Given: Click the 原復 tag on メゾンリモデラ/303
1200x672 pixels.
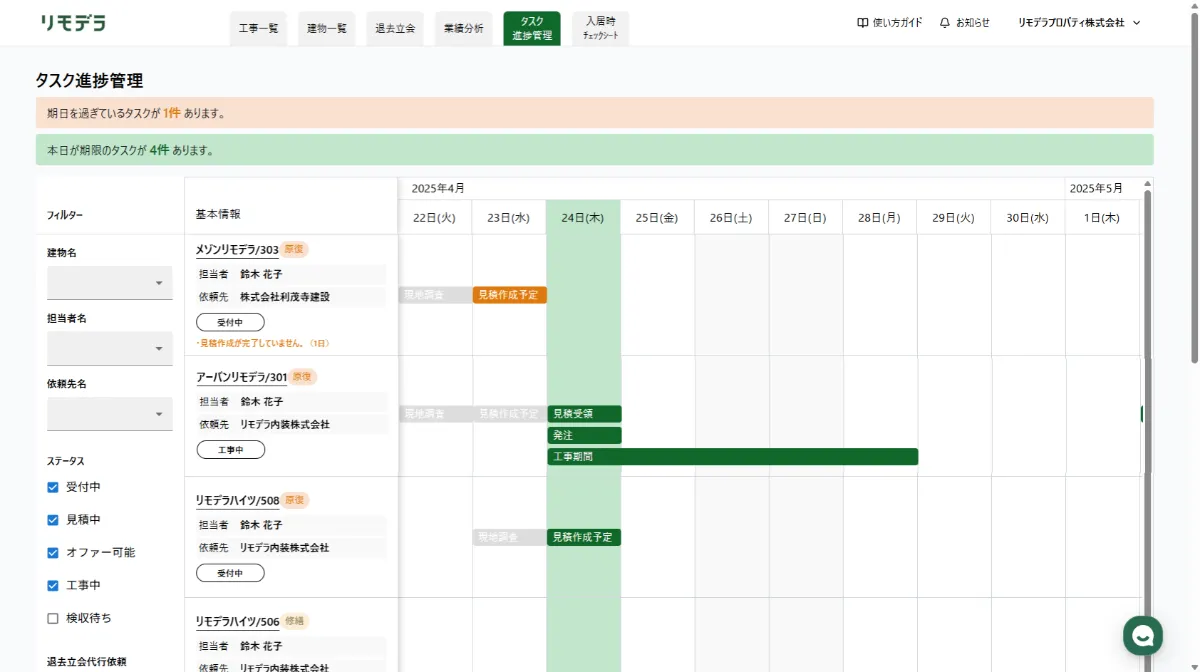Looking at the screenshot, I should point(295,249).
